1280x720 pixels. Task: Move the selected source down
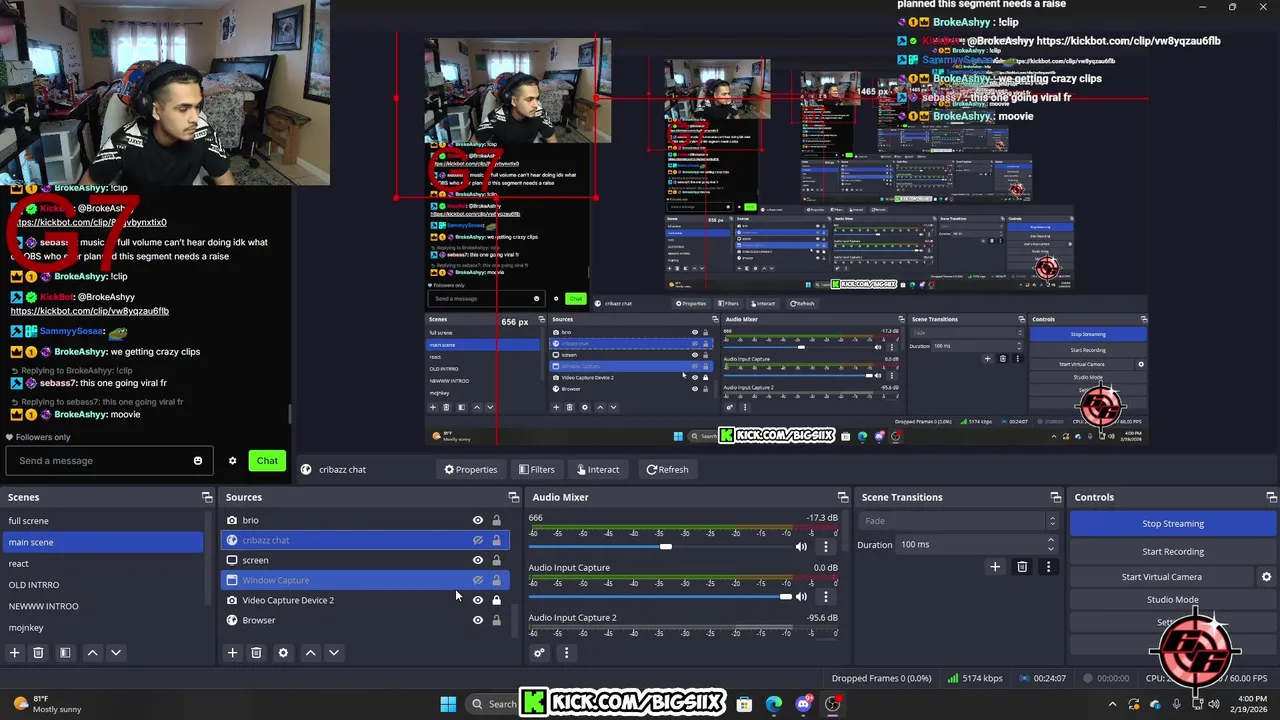[x=334, y=653]
